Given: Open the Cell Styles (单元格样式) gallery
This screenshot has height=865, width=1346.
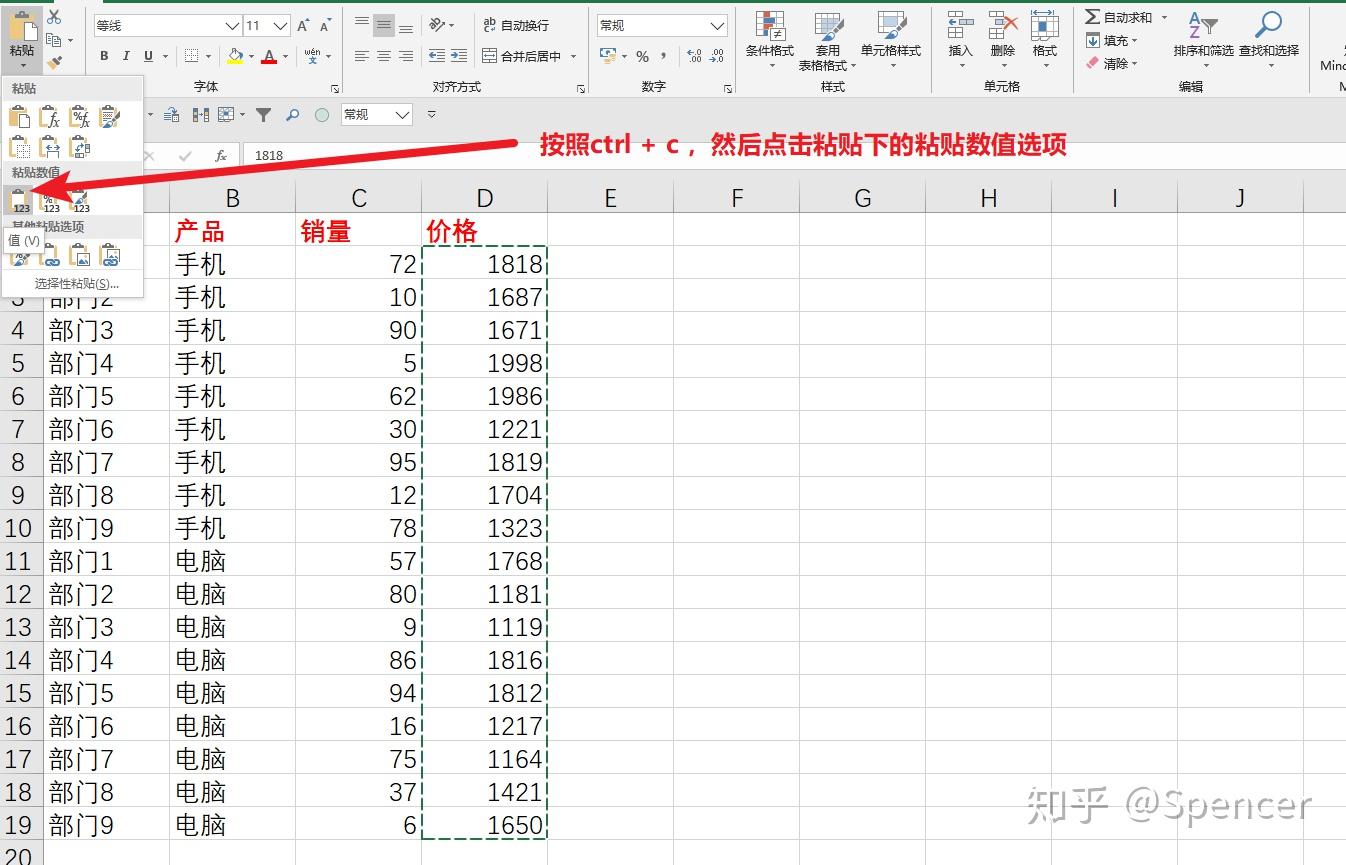Looking at the screenshot, I should tap(890, 41).
